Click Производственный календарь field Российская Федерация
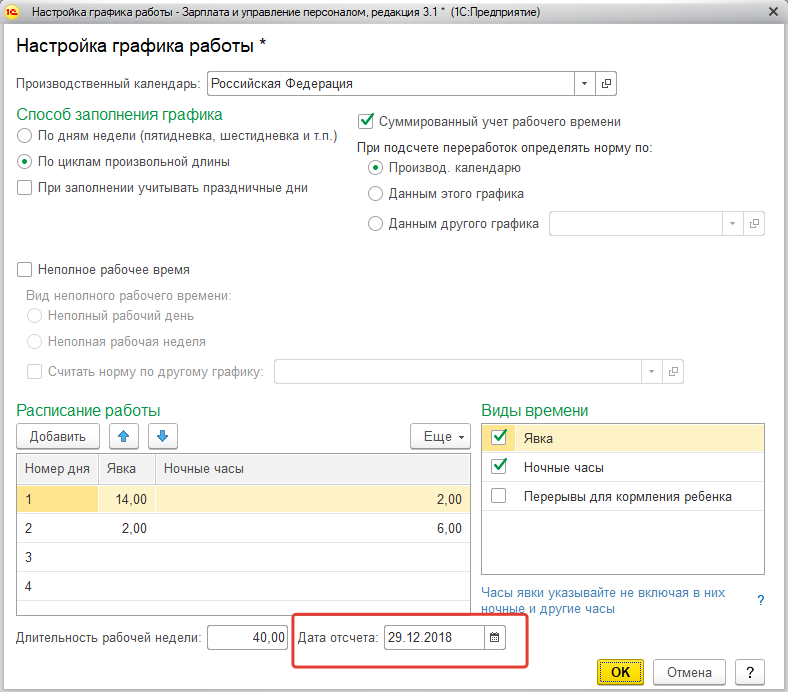This screenshot has width=788, height=692. coord(391,83)
